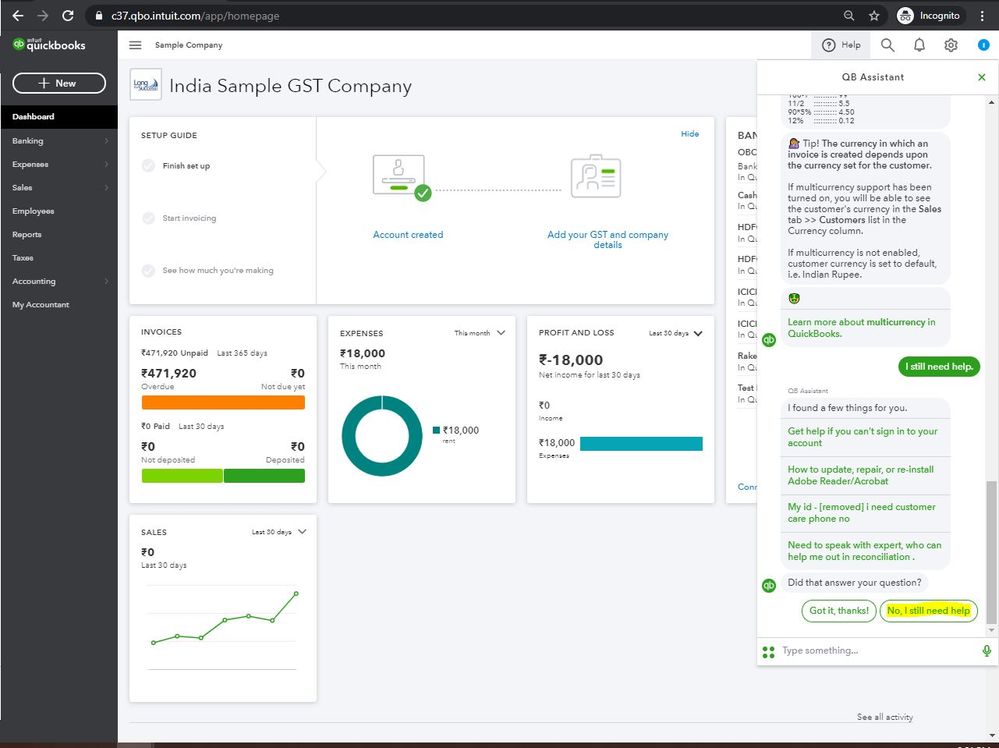The width and height of the screenshot is (999, 748).
Task: Click the blue info circle icon
Action: [x=983, y=45]
